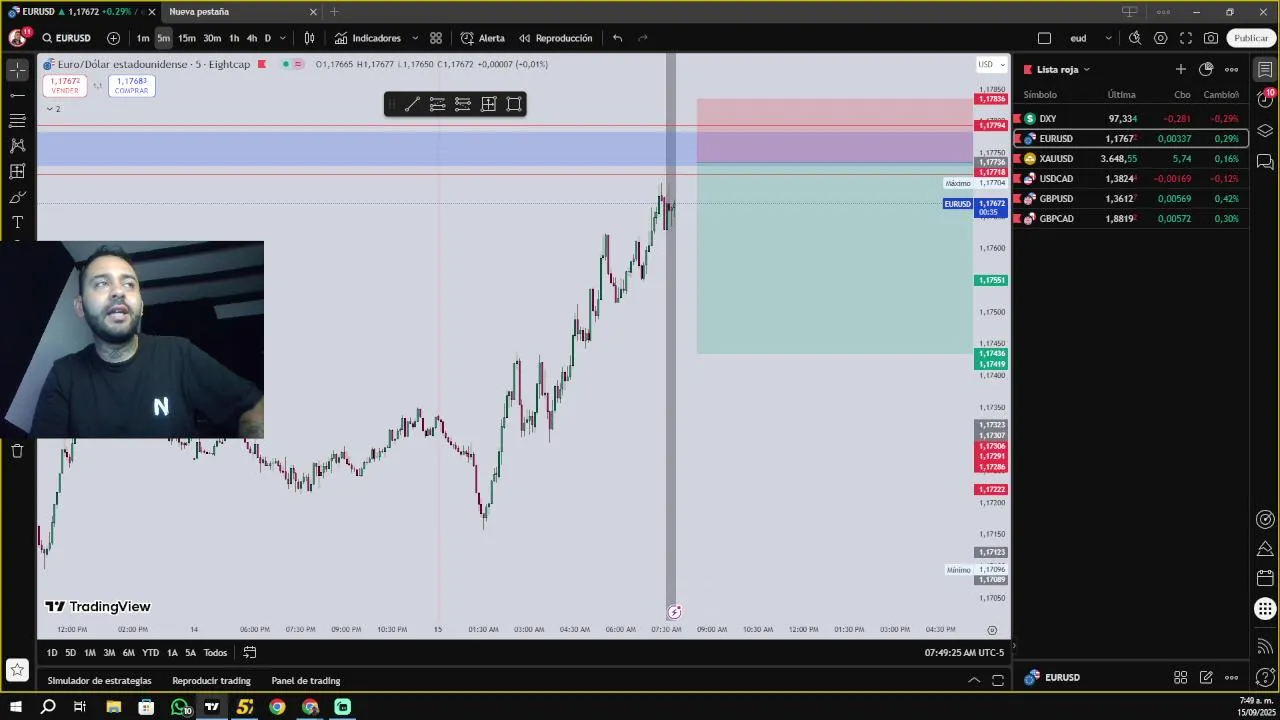Add symbol to watchlist with plus icon
Image resolution: width=1280 pixels, height=720 pixels.
click(1181, 69)
